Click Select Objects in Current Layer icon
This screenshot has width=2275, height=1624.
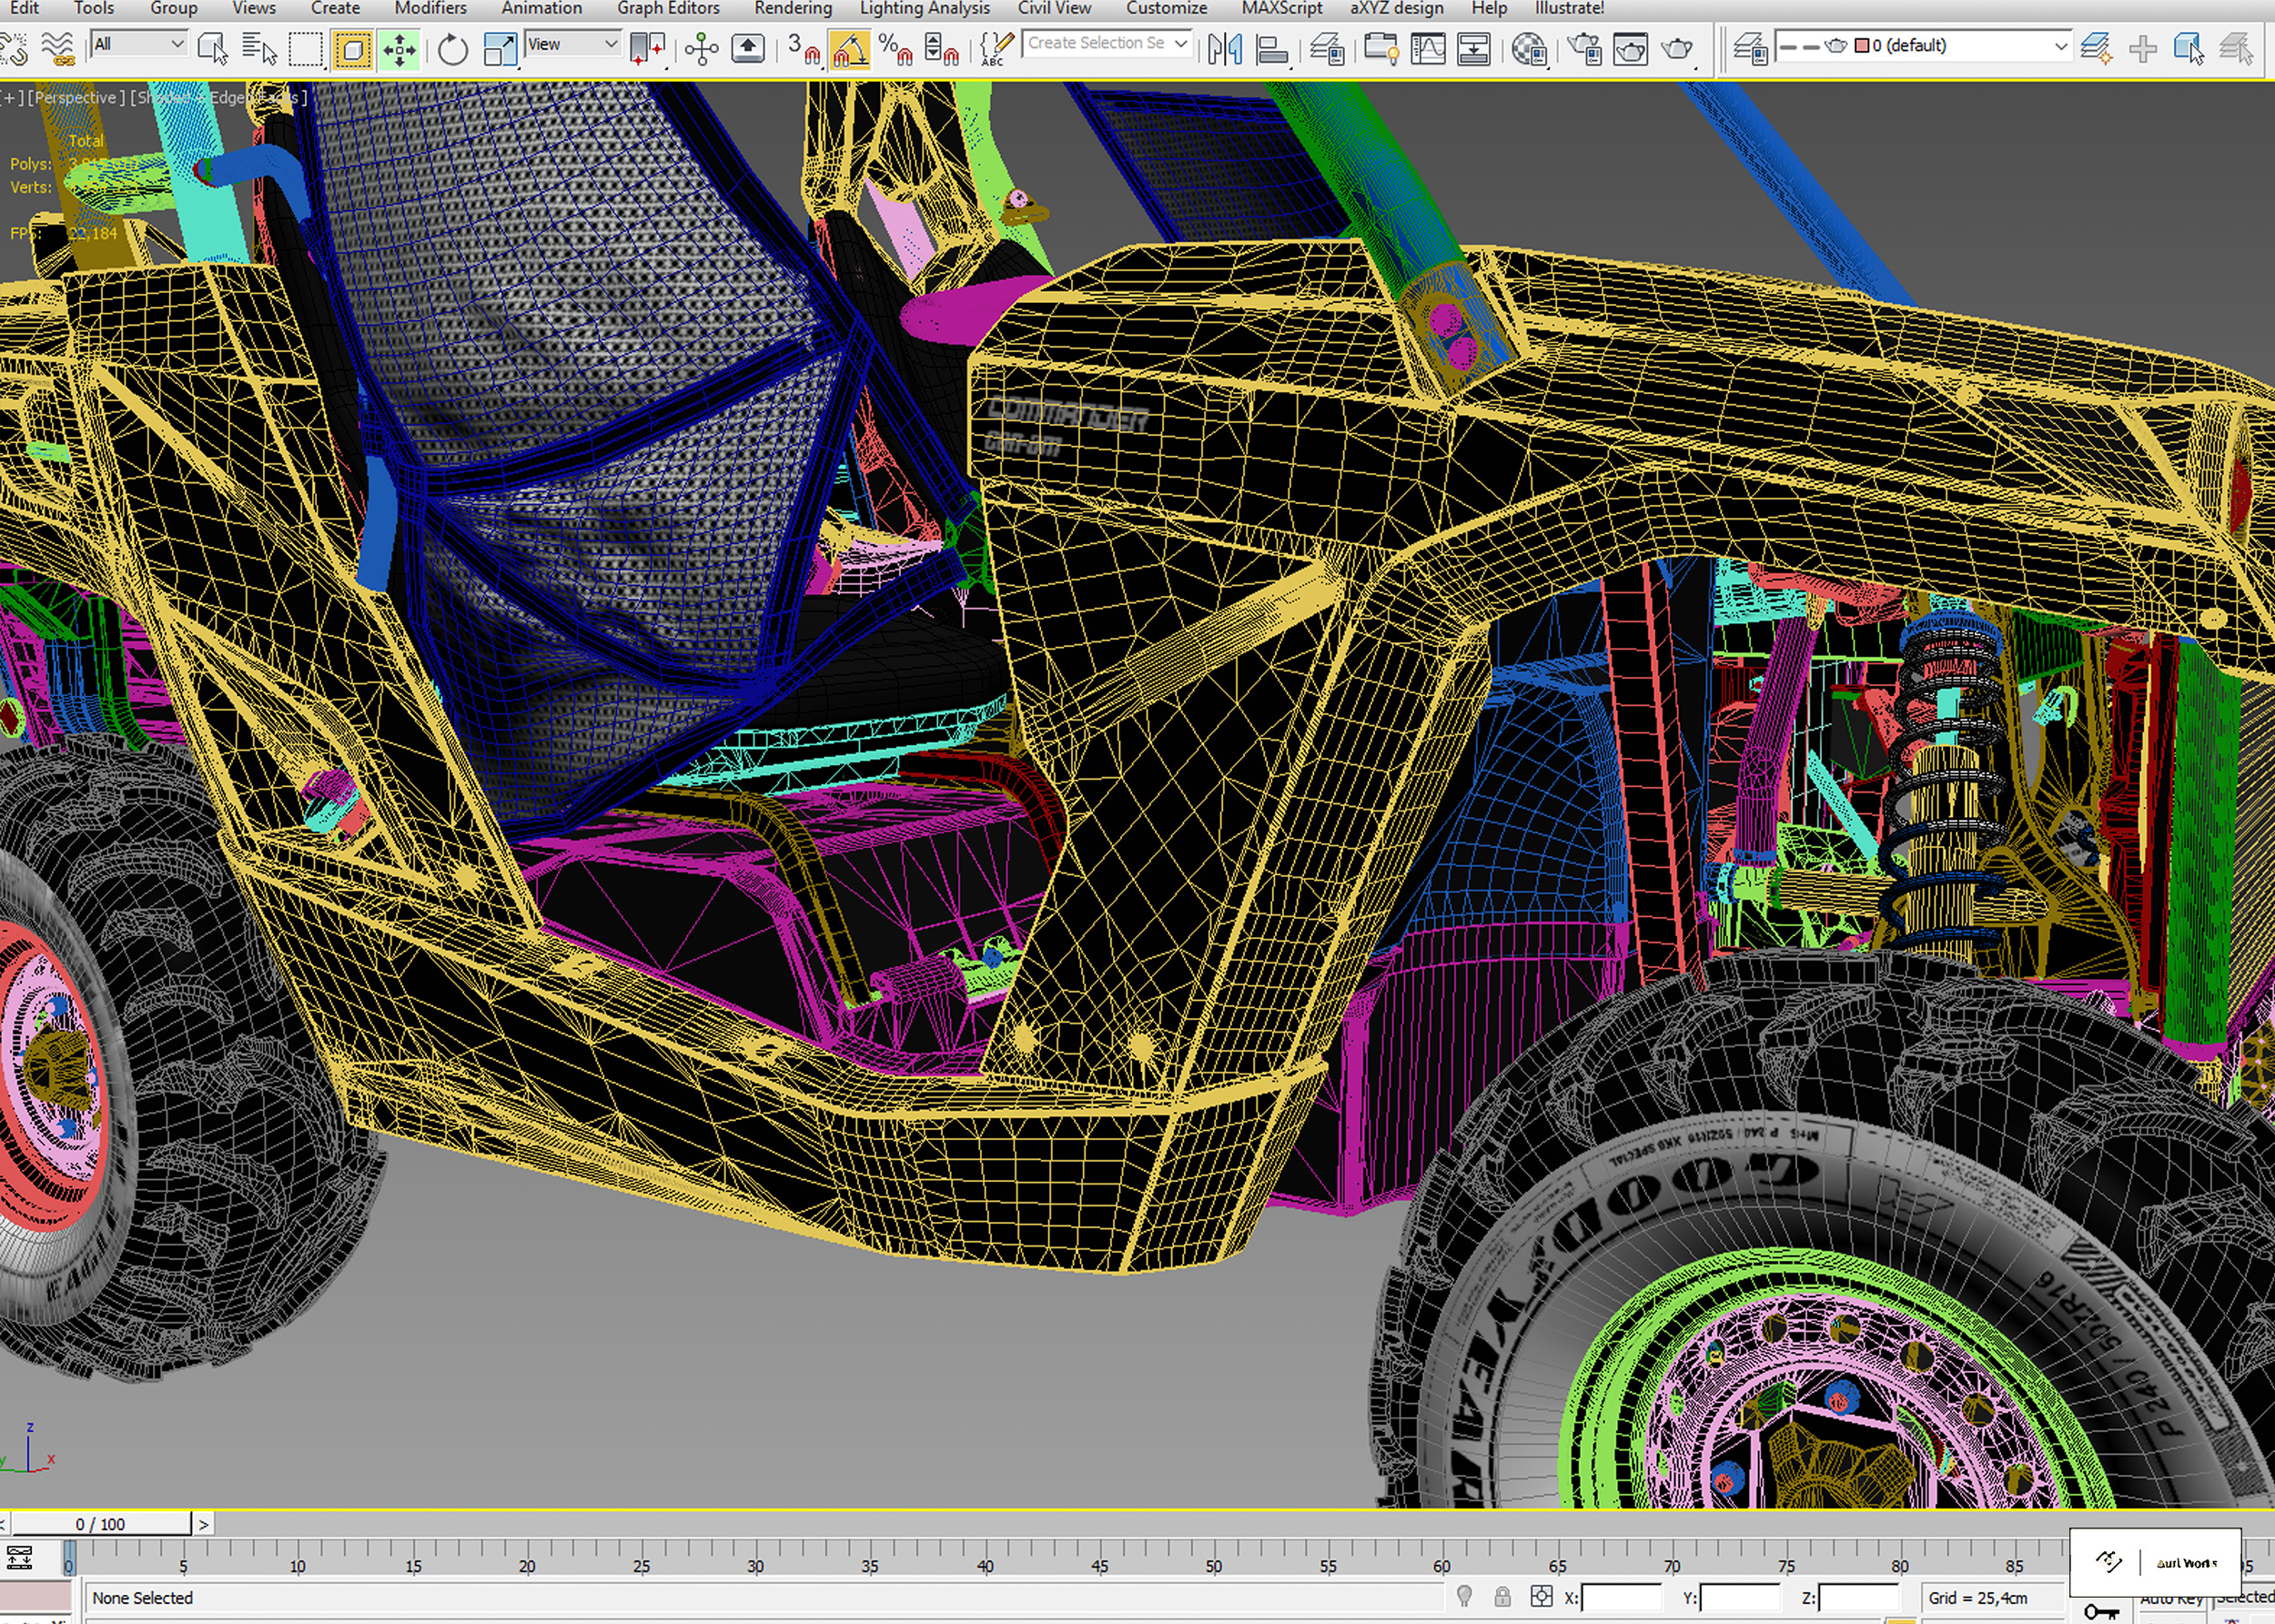click(2188, 48)
